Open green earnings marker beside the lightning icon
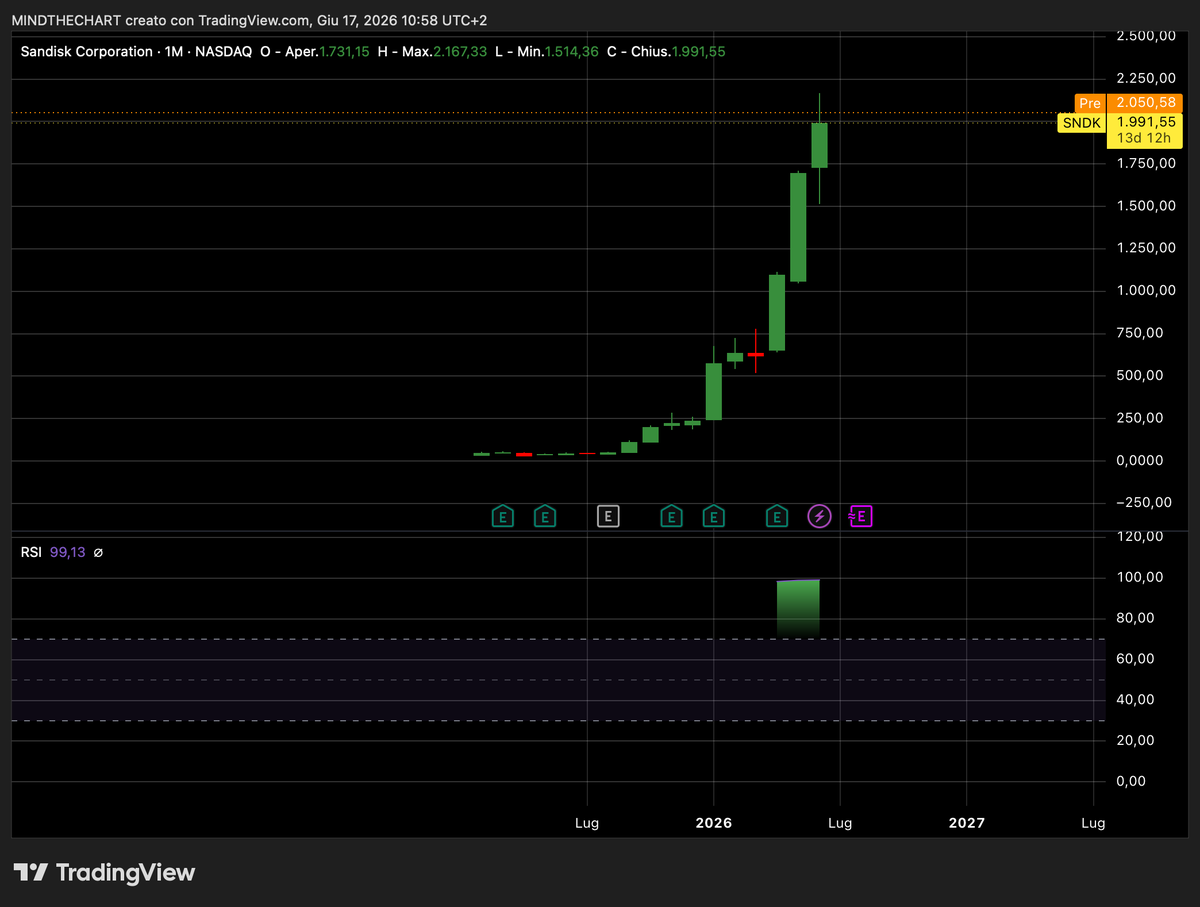1200x907 pixels. (x=776, y=517)
